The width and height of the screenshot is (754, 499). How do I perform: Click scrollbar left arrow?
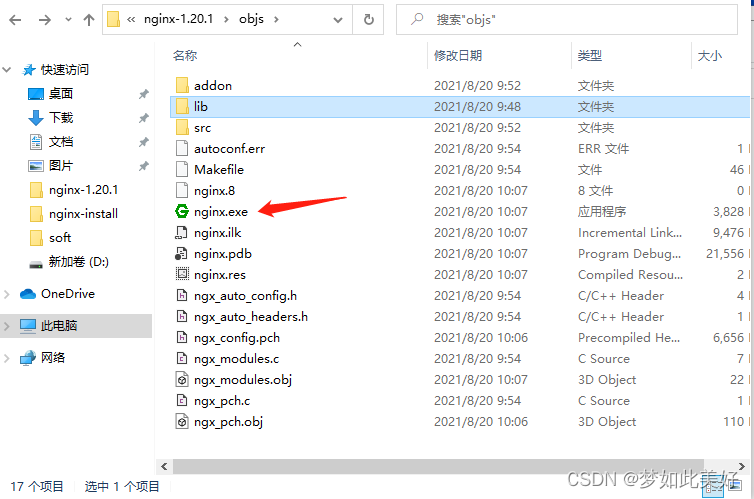click(164, 466)
